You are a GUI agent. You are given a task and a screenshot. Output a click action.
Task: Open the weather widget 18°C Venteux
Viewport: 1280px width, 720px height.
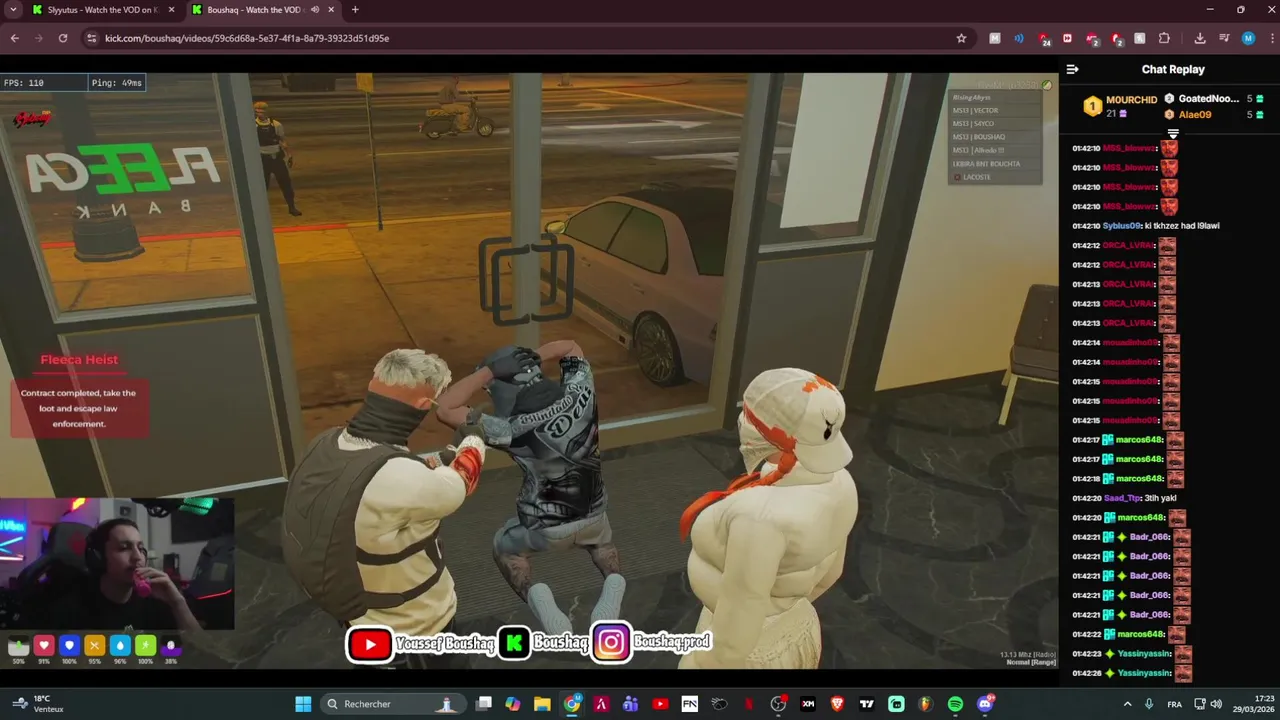click(x=37, y=704)
